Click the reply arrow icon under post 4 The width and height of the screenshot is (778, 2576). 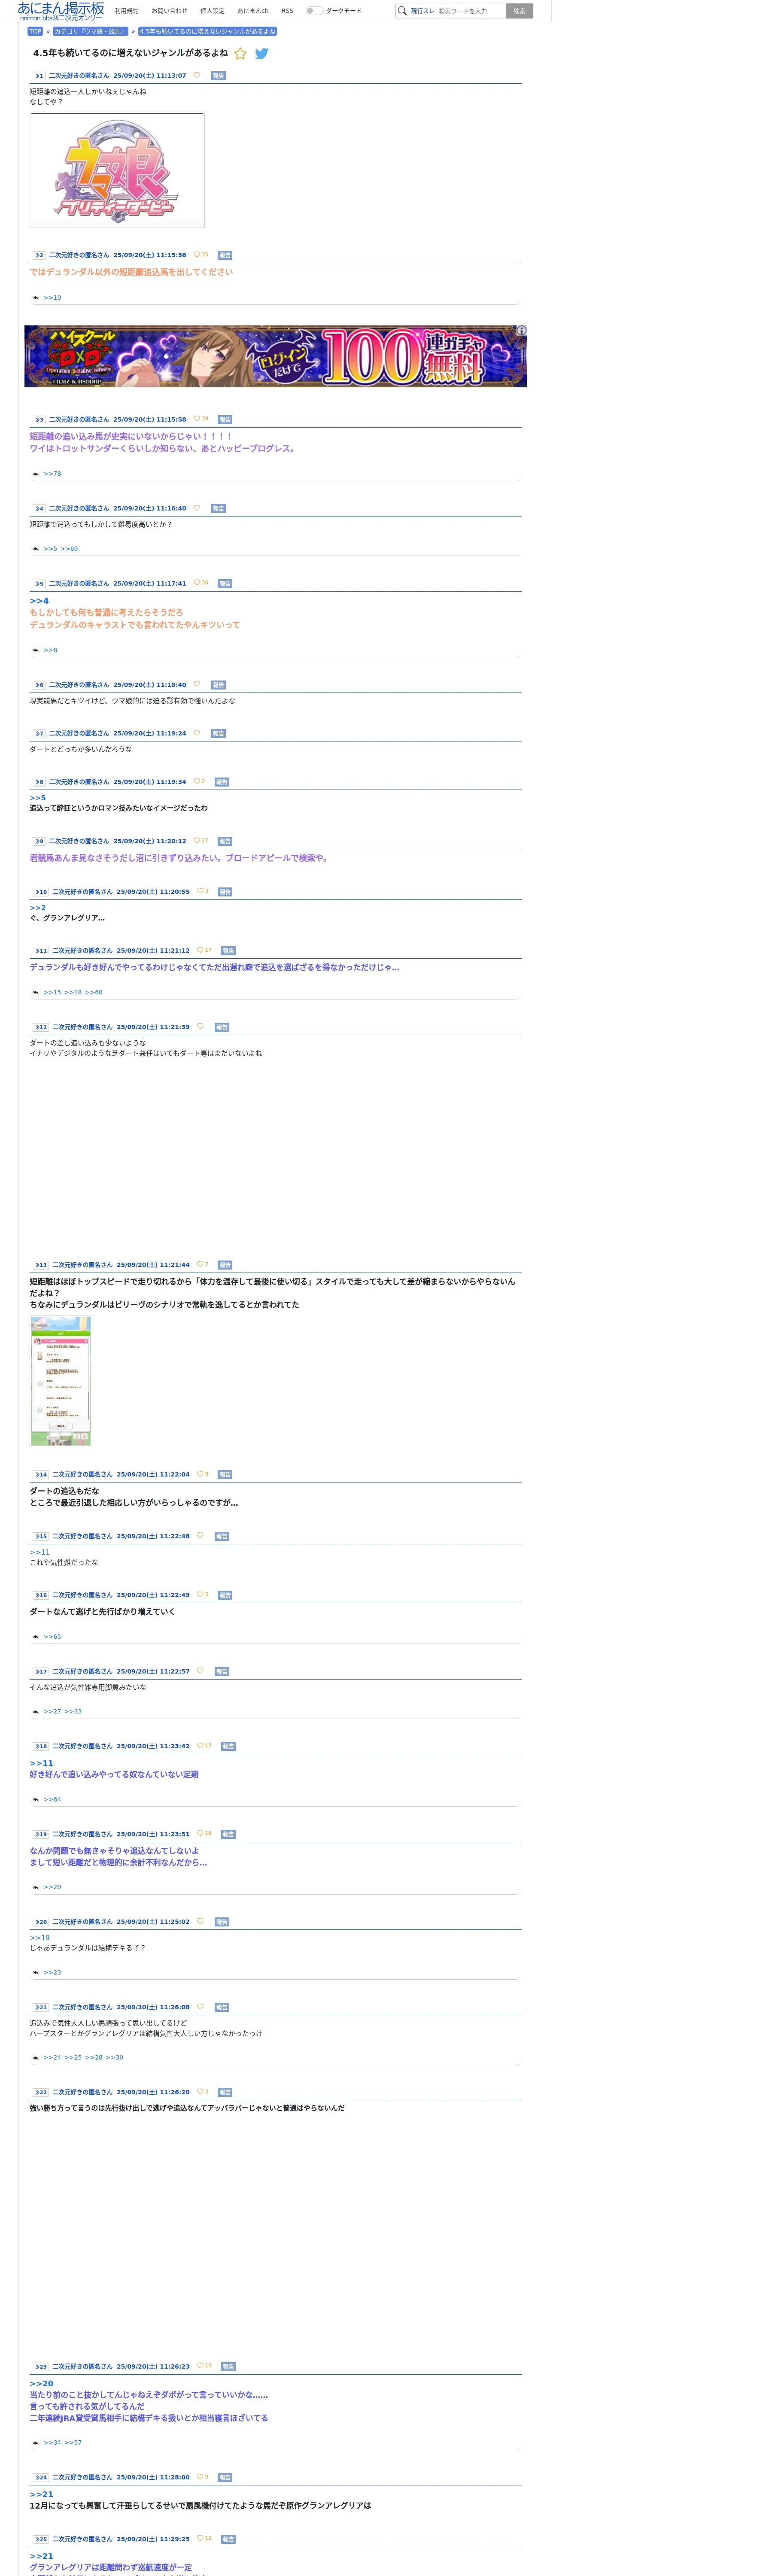click(36, 549)
